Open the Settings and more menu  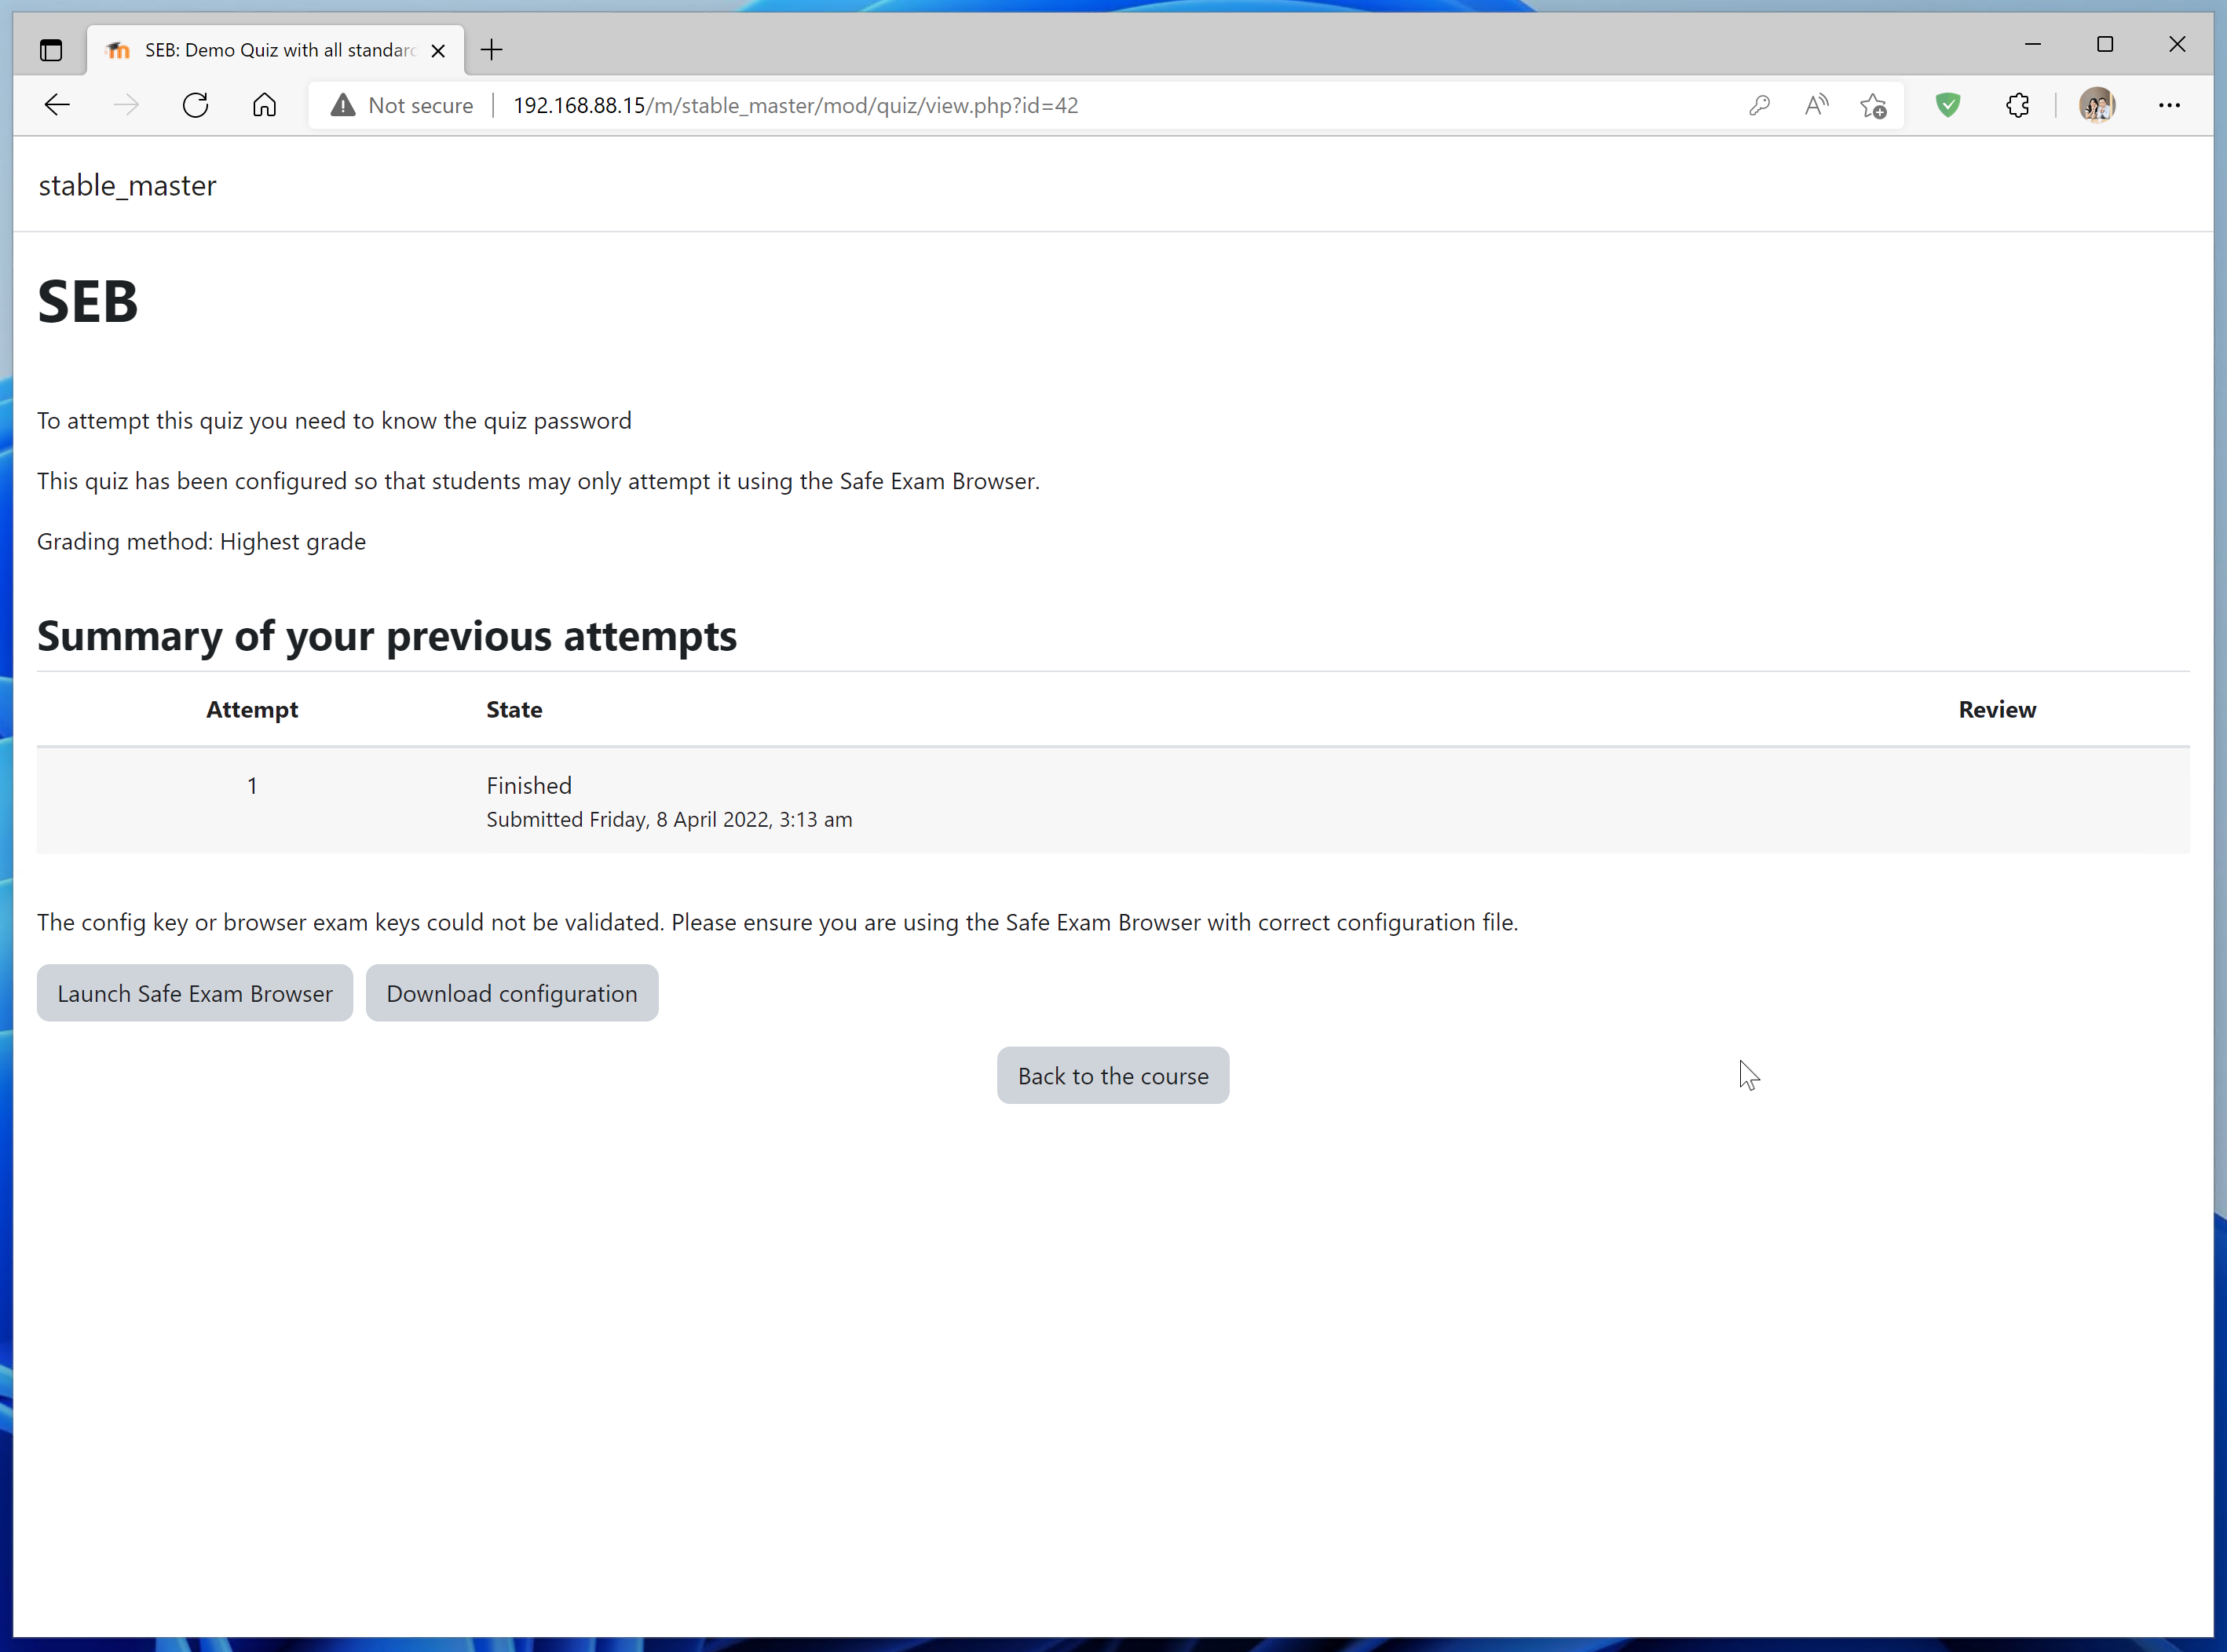point(2169,105)
